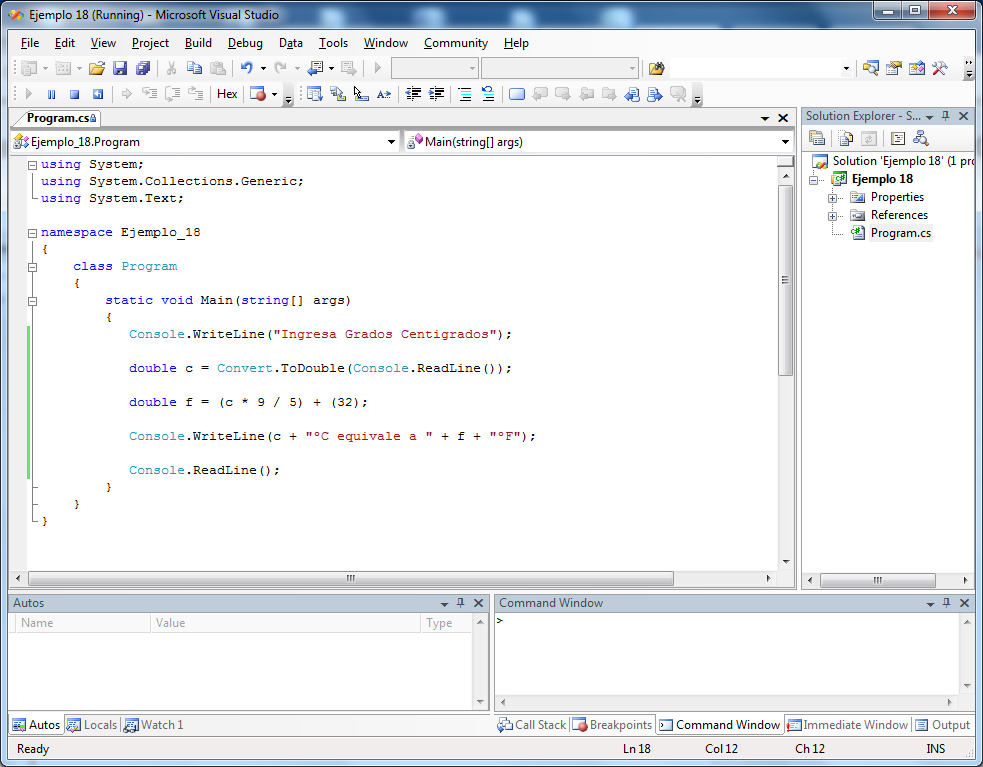Toggle a breakpoint in the editor margin
Screen dimensions: 983x767
pyautogui.click(x=20, y=334)
